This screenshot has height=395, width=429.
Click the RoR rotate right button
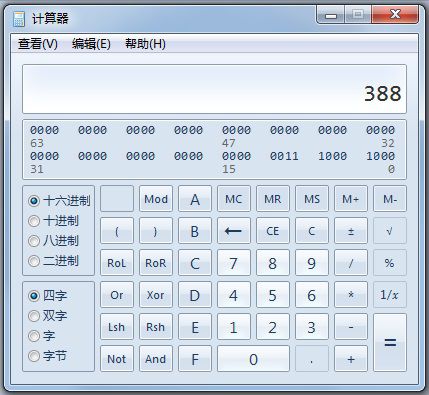pos(156,263)
